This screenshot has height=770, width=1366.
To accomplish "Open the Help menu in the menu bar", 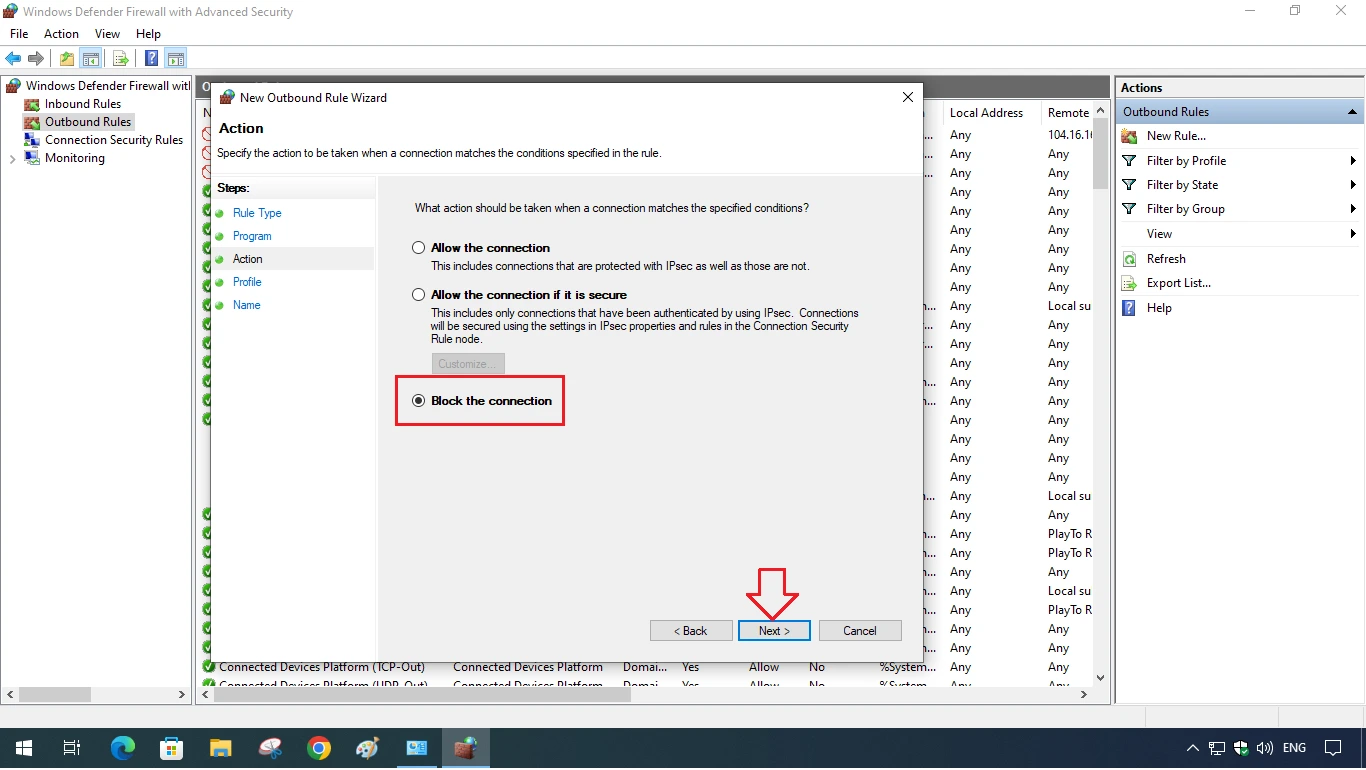I will click(x=148, y=34).
